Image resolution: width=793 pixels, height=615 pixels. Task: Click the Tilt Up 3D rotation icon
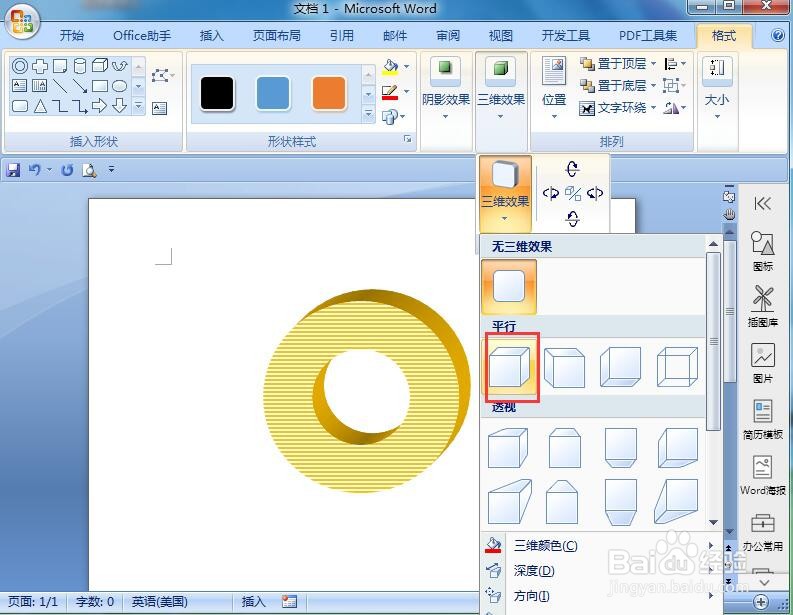pos(572,168)
